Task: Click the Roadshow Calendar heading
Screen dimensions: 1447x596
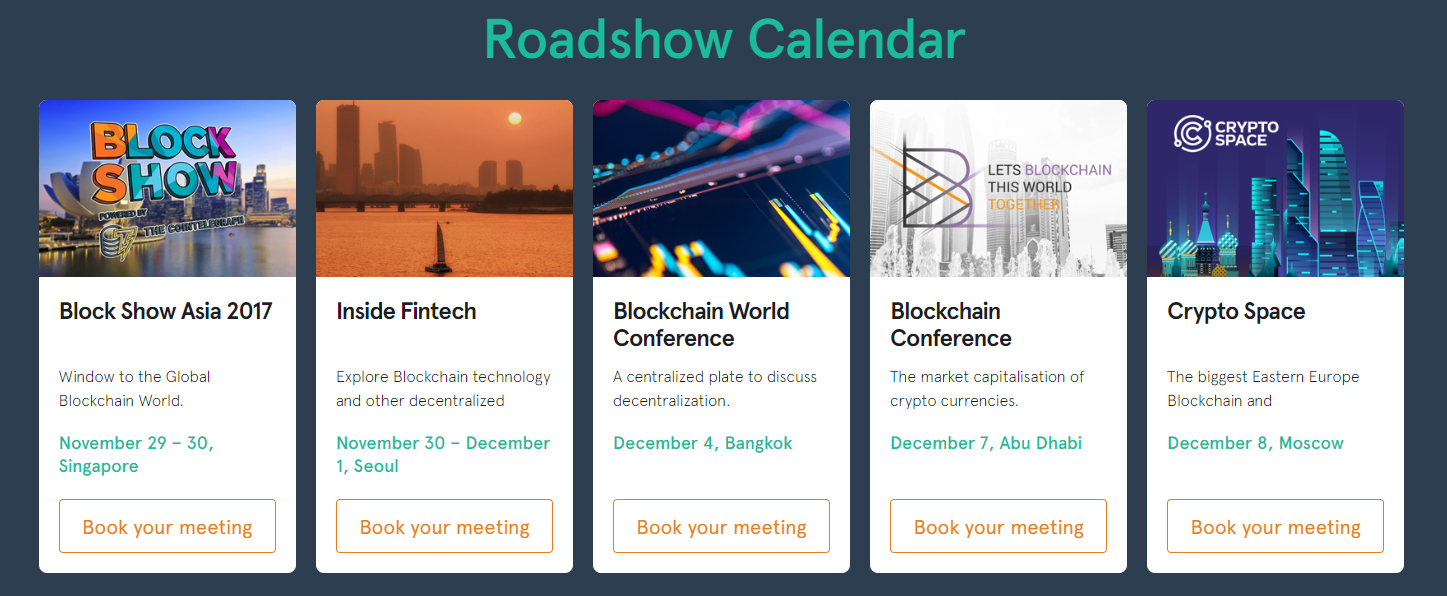Action: pyautogui.click(x=724, y=39)
